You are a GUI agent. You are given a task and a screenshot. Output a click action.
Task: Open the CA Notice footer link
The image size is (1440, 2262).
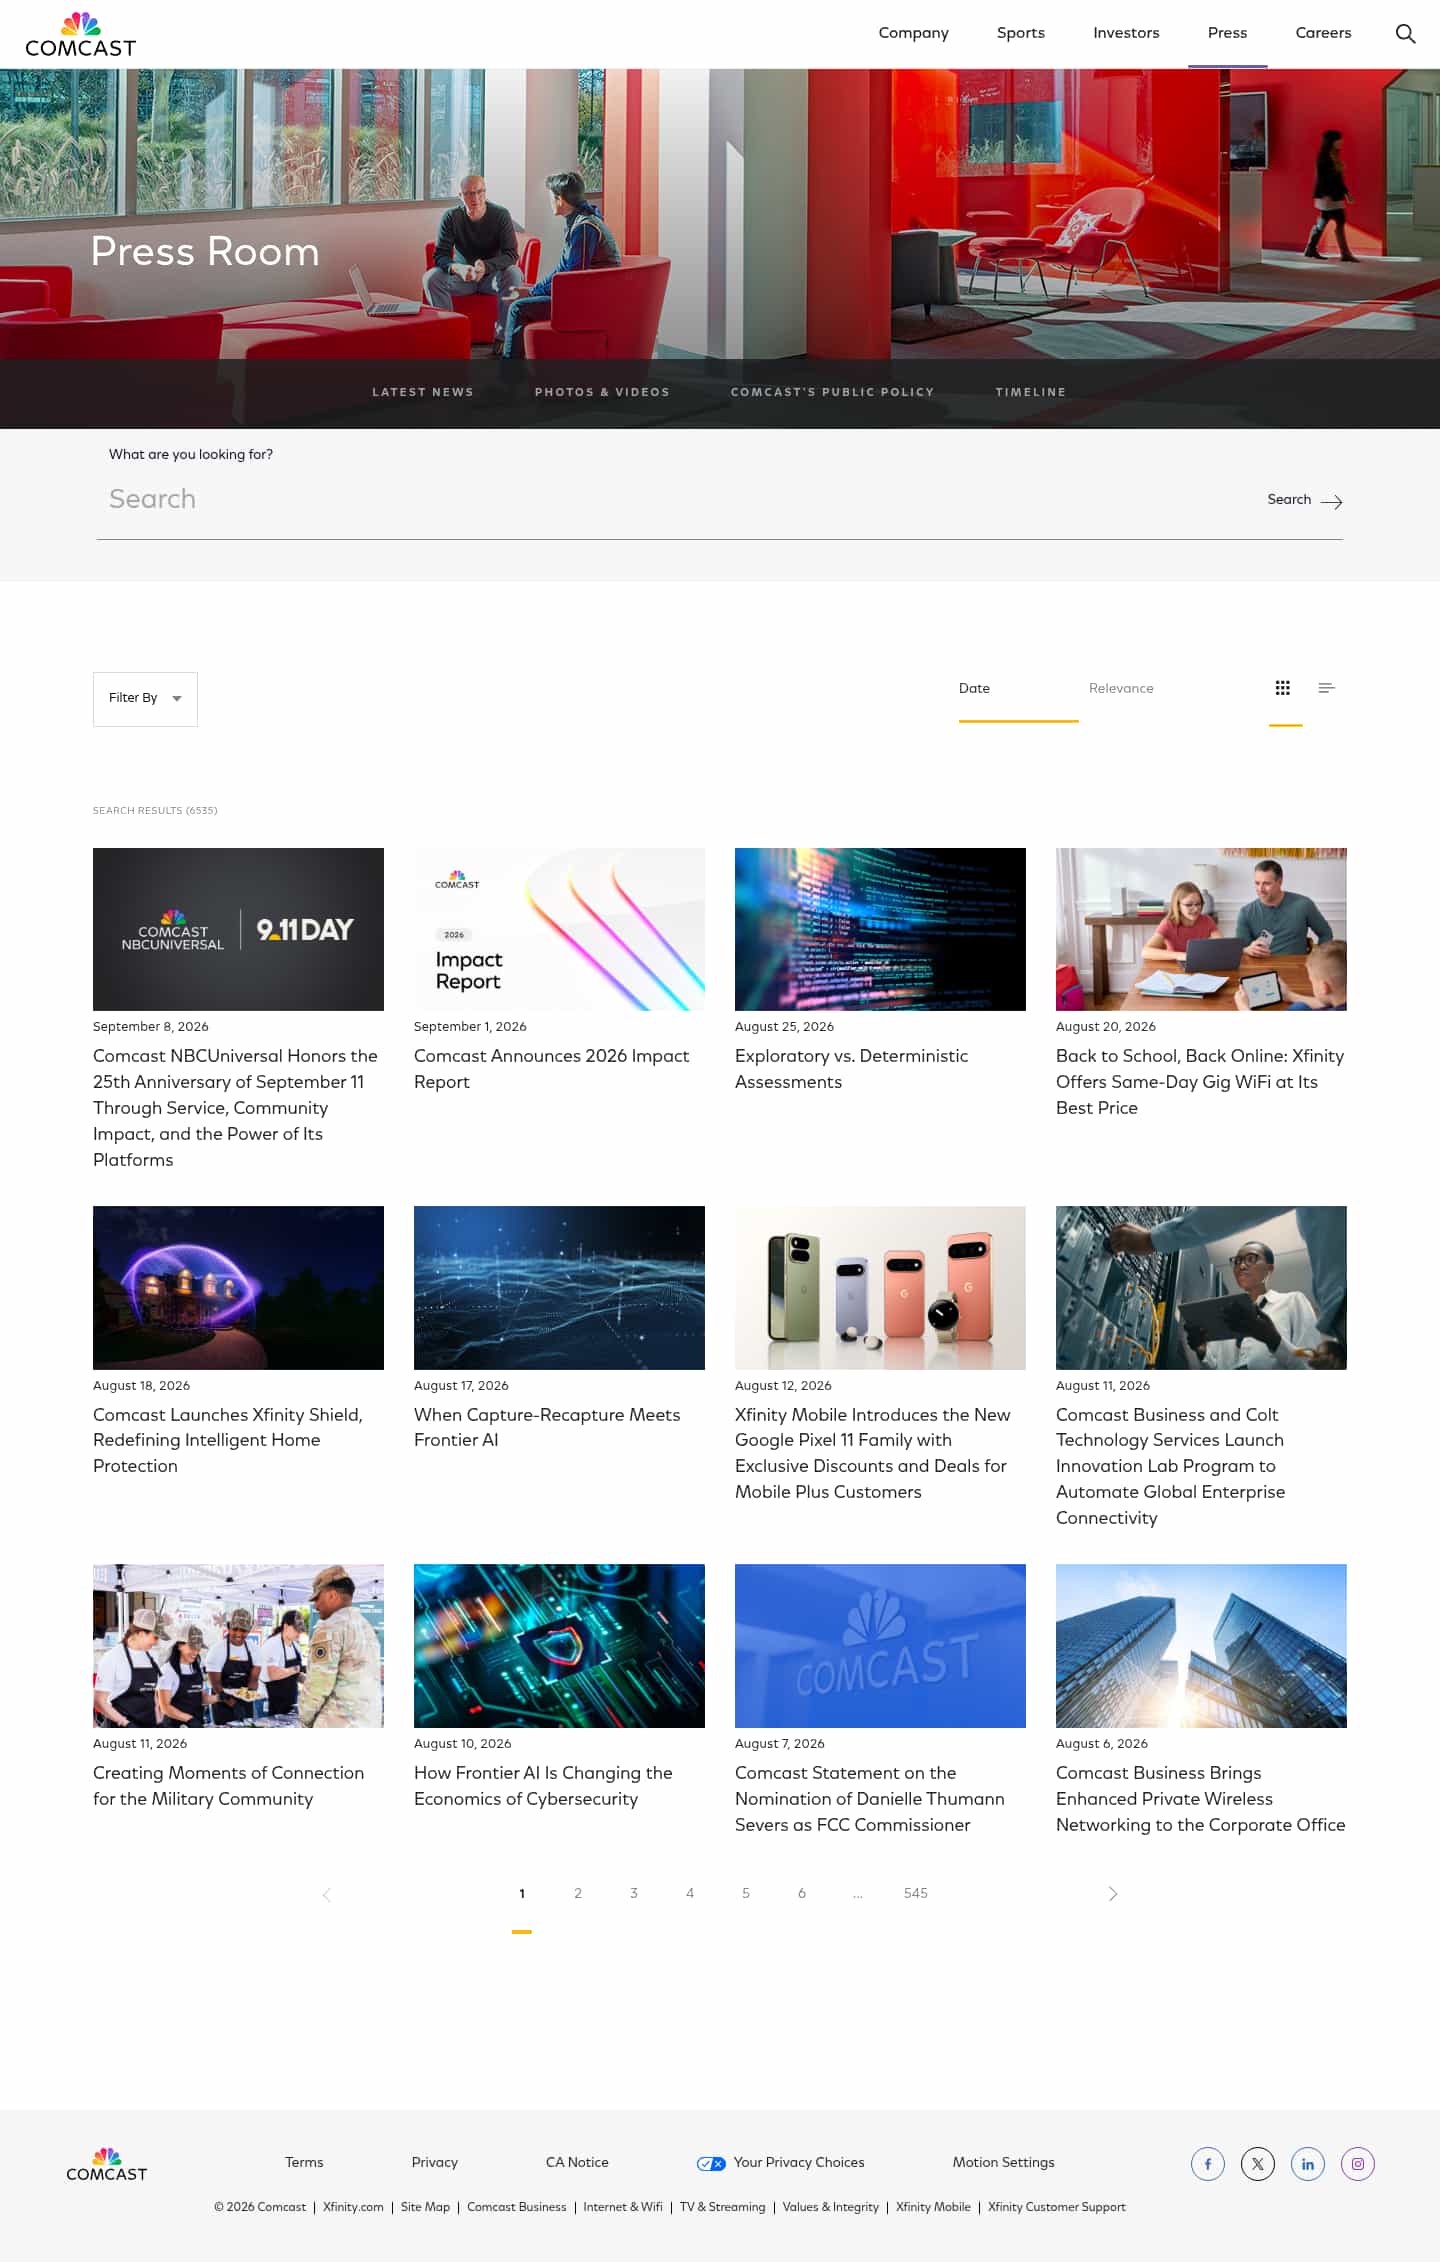577,2162
